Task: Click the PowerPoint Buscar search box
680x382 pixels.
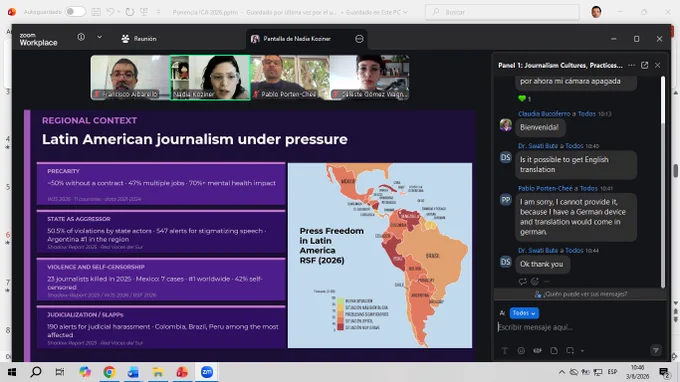Action: [502, 12]
